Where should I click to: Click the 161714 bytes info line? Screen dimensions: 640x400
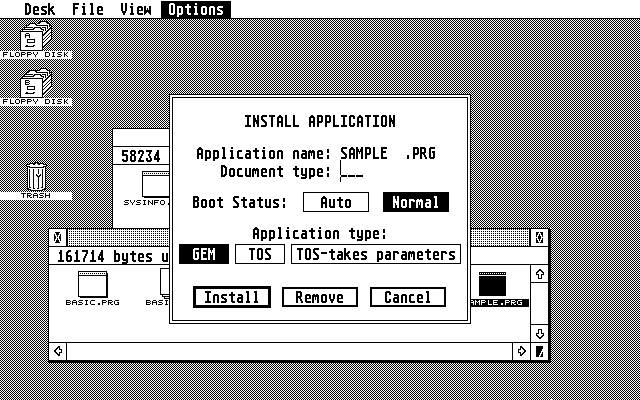click(x=113, y=256)
